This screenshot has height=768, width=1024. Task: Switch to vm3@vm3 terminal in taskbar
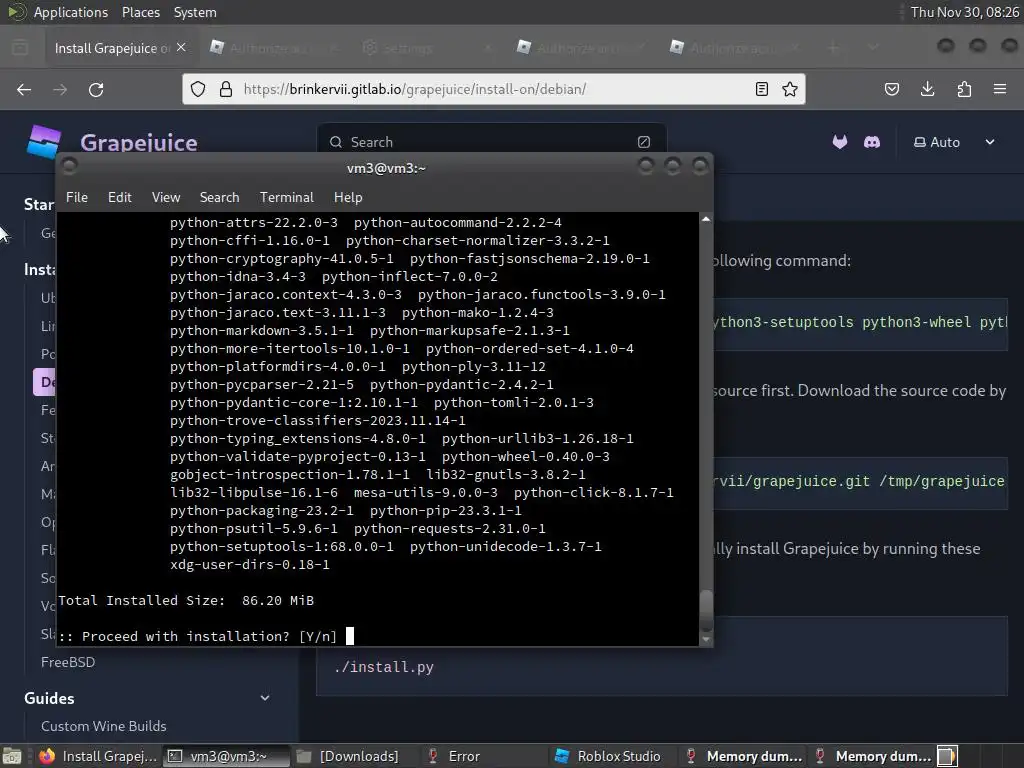226,756
